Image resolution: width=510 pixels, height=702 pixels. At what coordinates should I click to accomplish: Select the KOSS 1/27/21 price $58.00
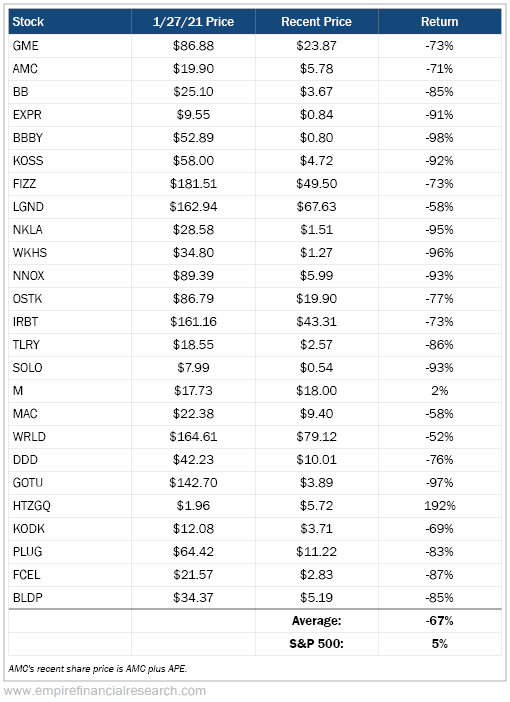(x=193, y=161)
